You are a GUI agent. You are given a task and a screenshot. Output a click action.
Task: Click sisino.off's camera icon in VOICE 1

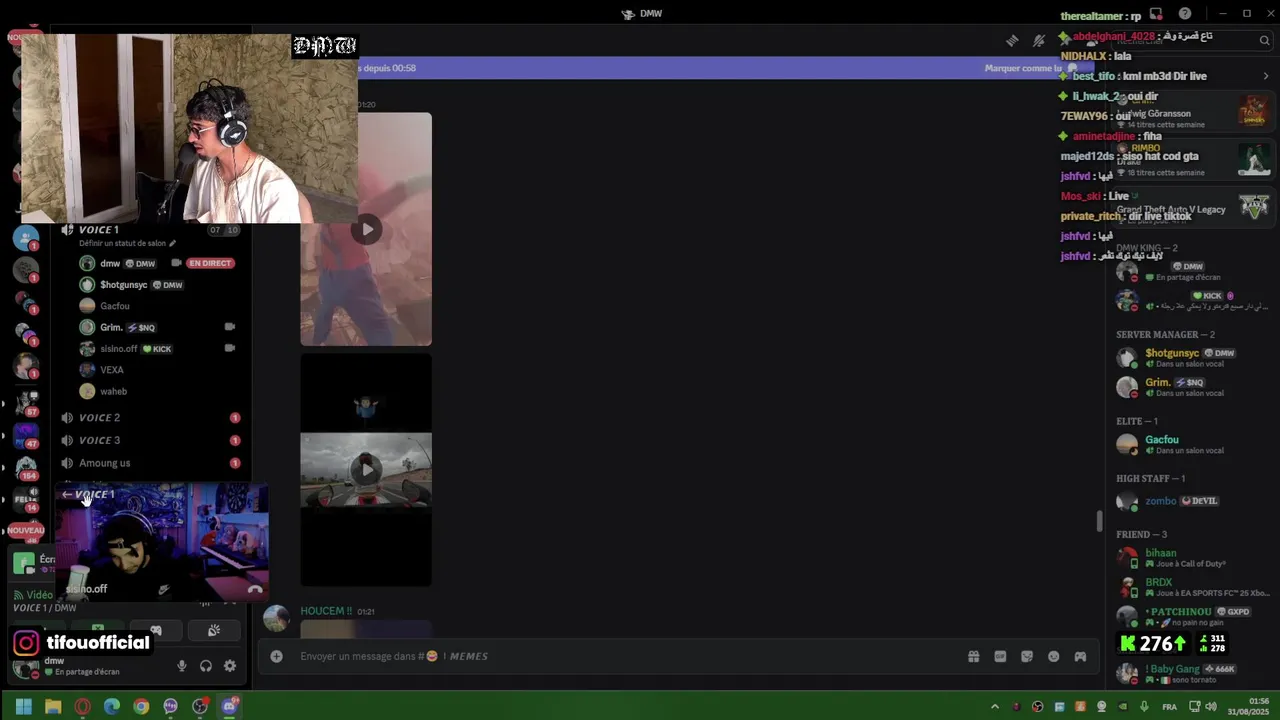[229, 348]
